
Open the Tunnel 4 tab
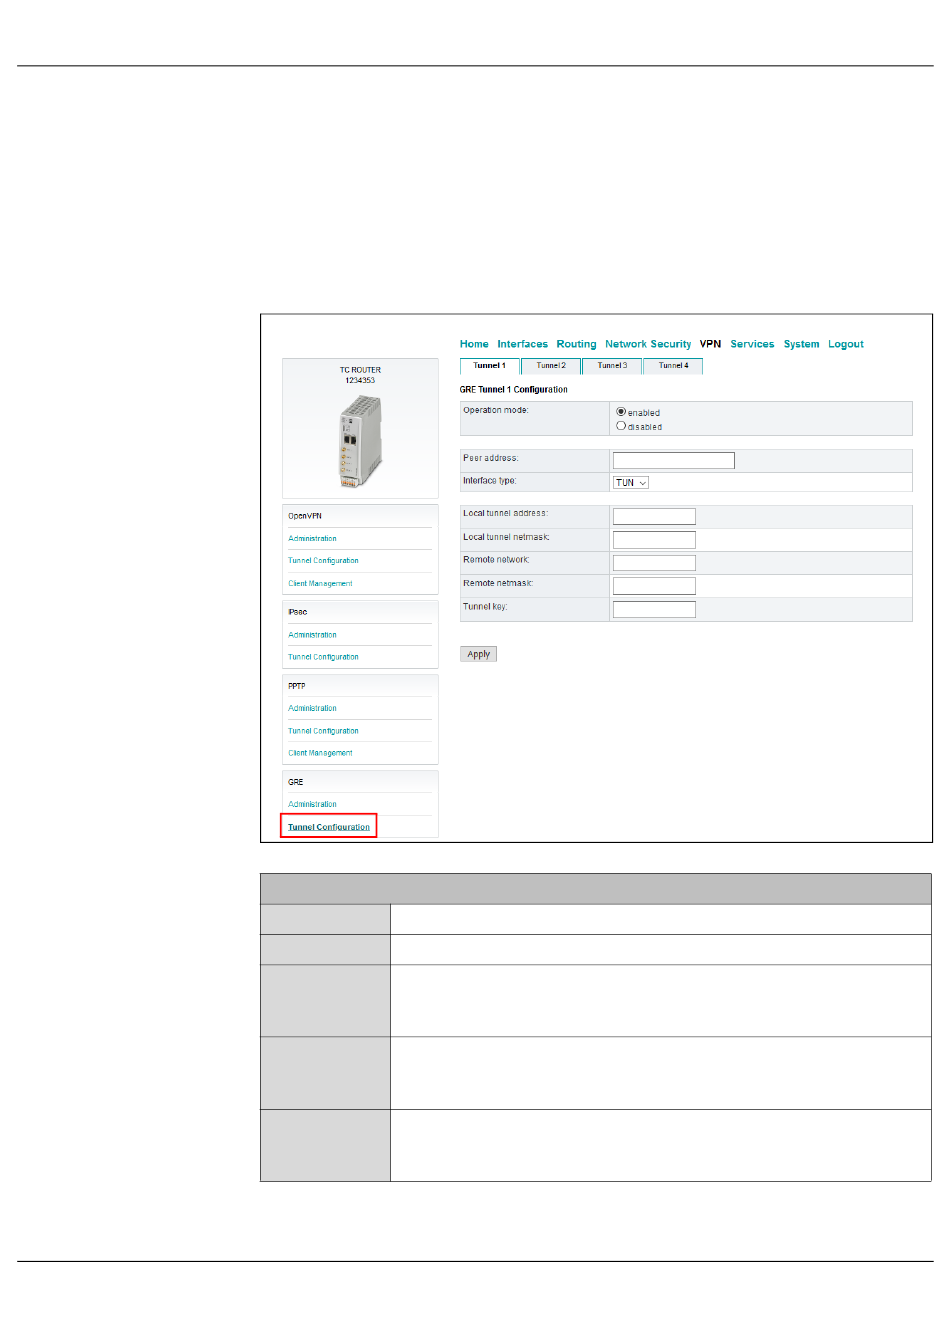click(673, 366)
